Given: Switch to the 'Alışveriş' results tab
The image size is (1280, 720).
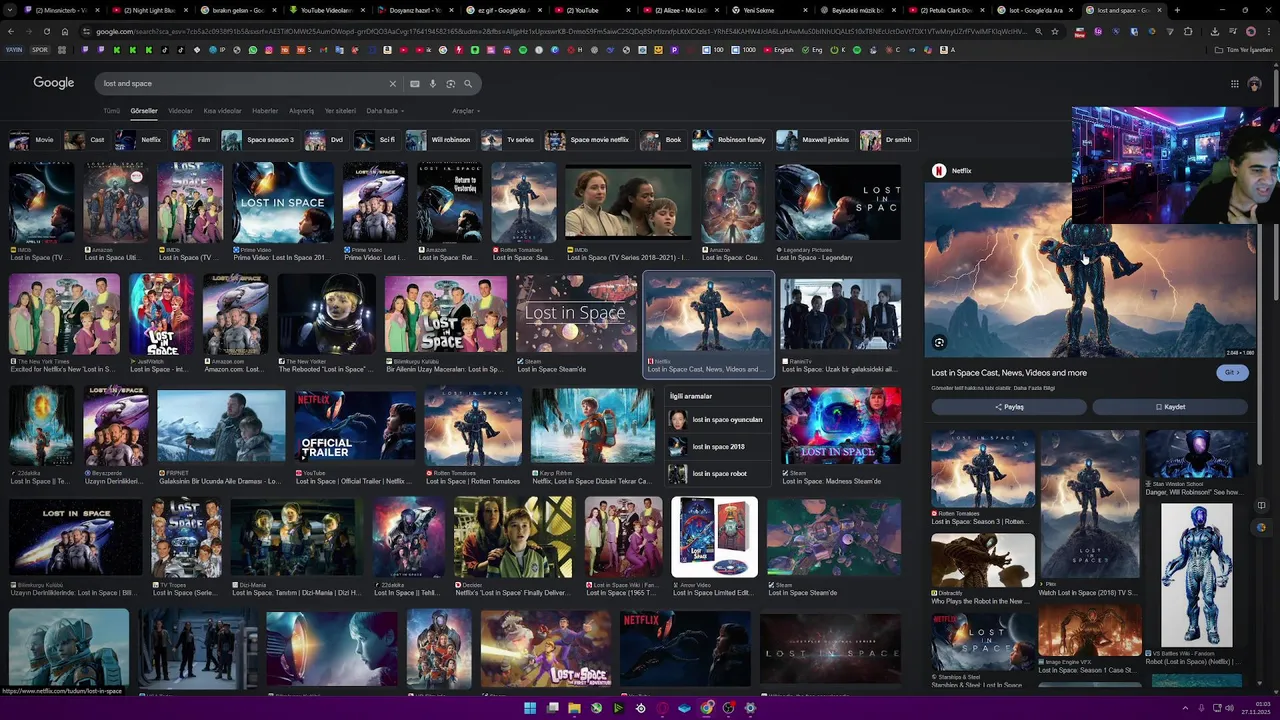Looking at the screenshot, I should [301, 111].
